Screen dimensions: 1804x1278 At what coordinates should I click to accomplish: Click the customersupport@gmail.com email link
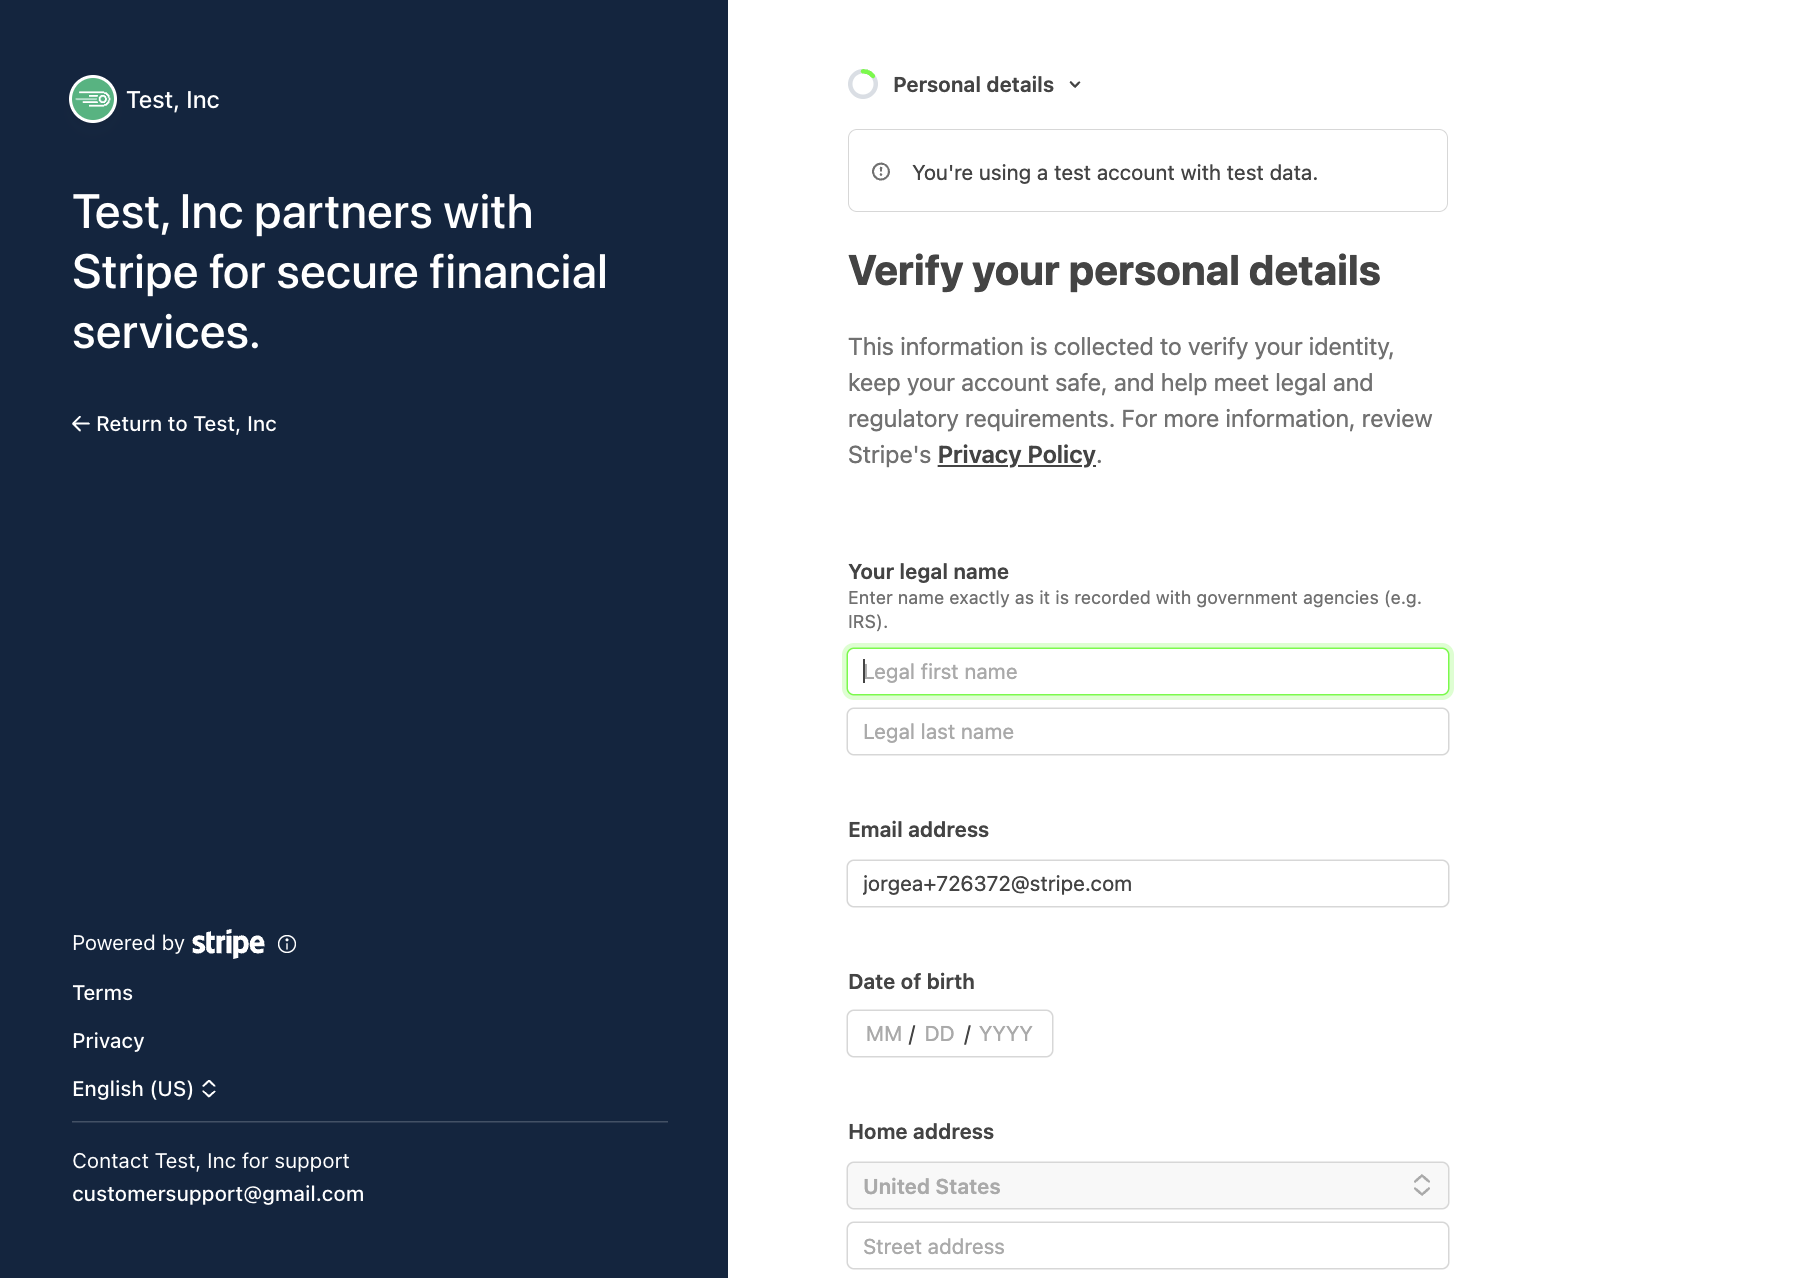[218, 1194]
